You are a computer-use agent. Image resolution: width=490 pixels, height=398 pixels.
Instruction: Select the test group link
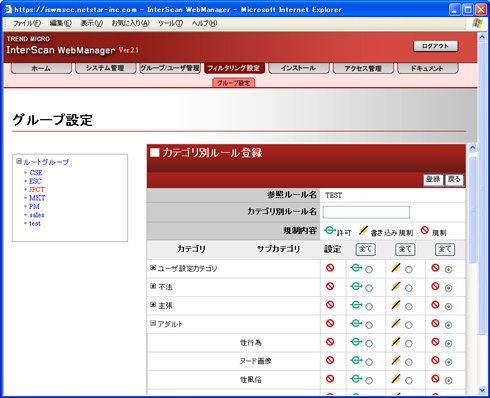coord(35,224)
